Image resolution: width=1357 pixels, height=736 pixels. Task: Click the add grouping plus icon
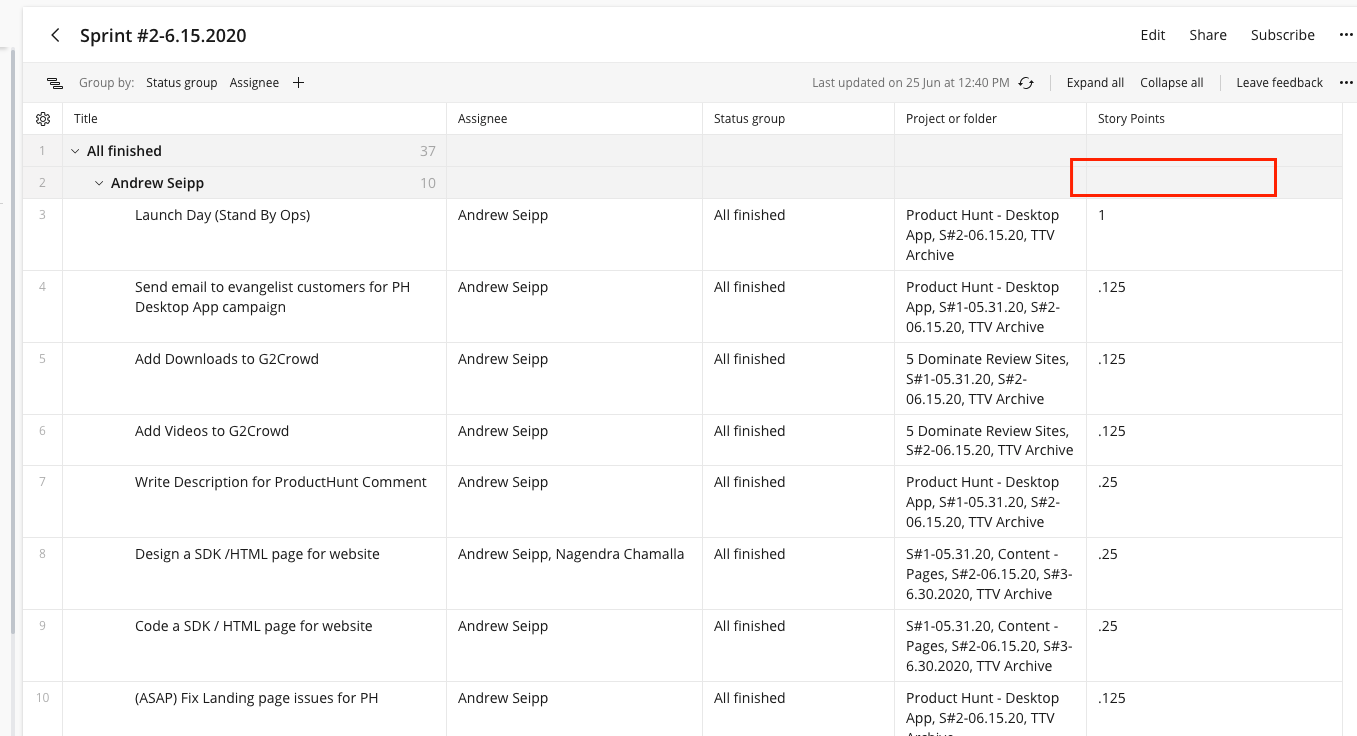[x=298, y=83]
